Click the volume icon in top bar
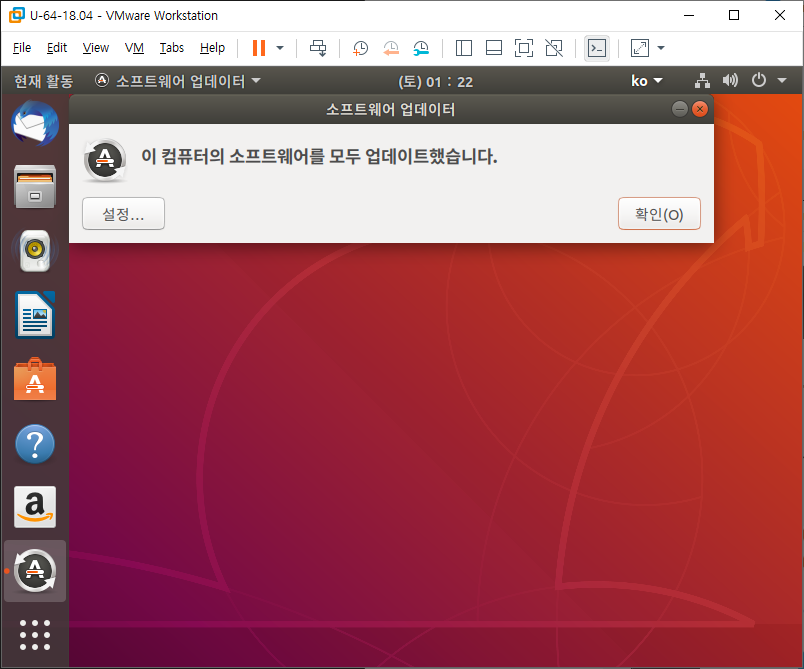 click(730, 80)
